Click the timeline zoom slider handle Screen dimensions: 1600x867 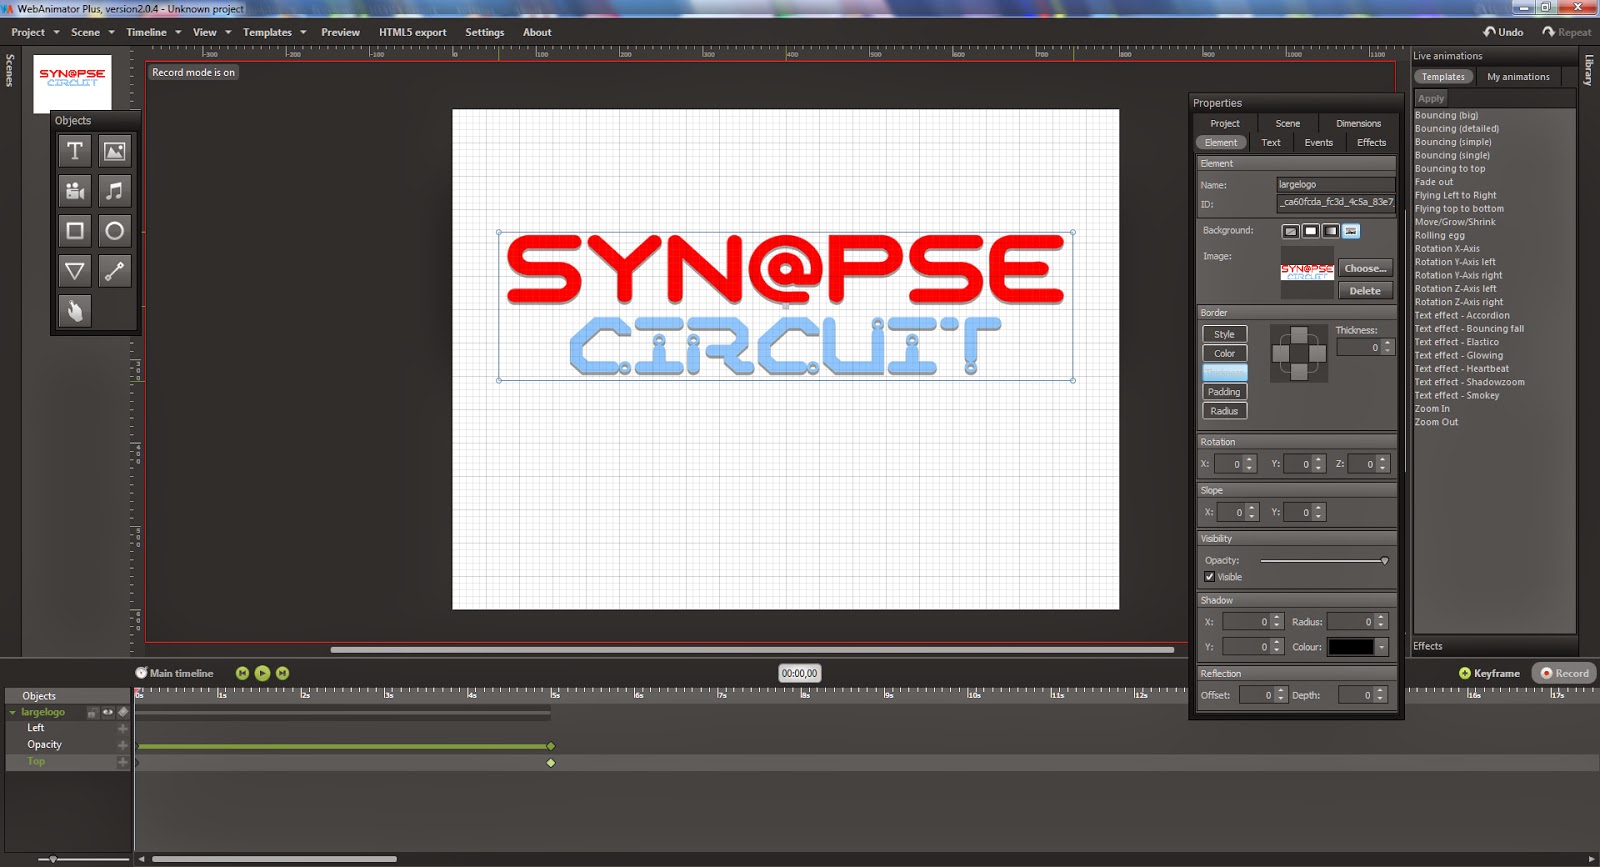[53, 859]
